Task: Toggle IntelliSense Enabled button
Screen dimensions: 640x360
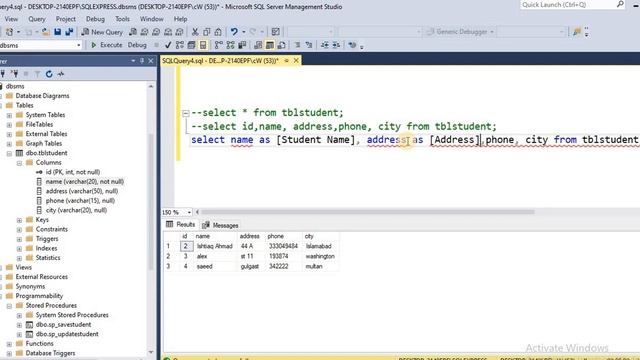Action: coord(203,45)
